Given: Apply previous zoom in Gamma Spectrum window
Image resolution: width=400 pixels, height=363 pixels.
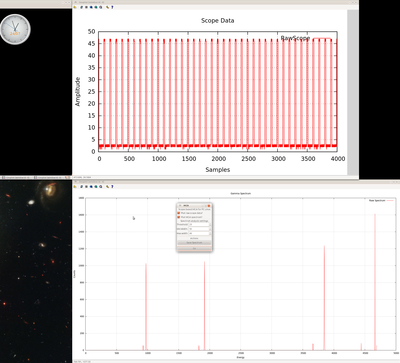Looking at the screenshot, I should click(91, 186).
